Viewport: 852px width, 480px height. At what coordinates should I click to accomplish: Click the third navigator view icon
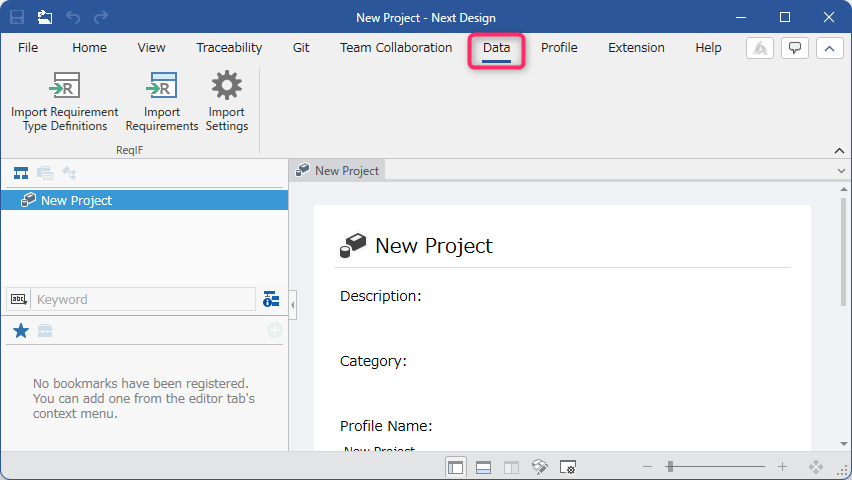(69, 173)
